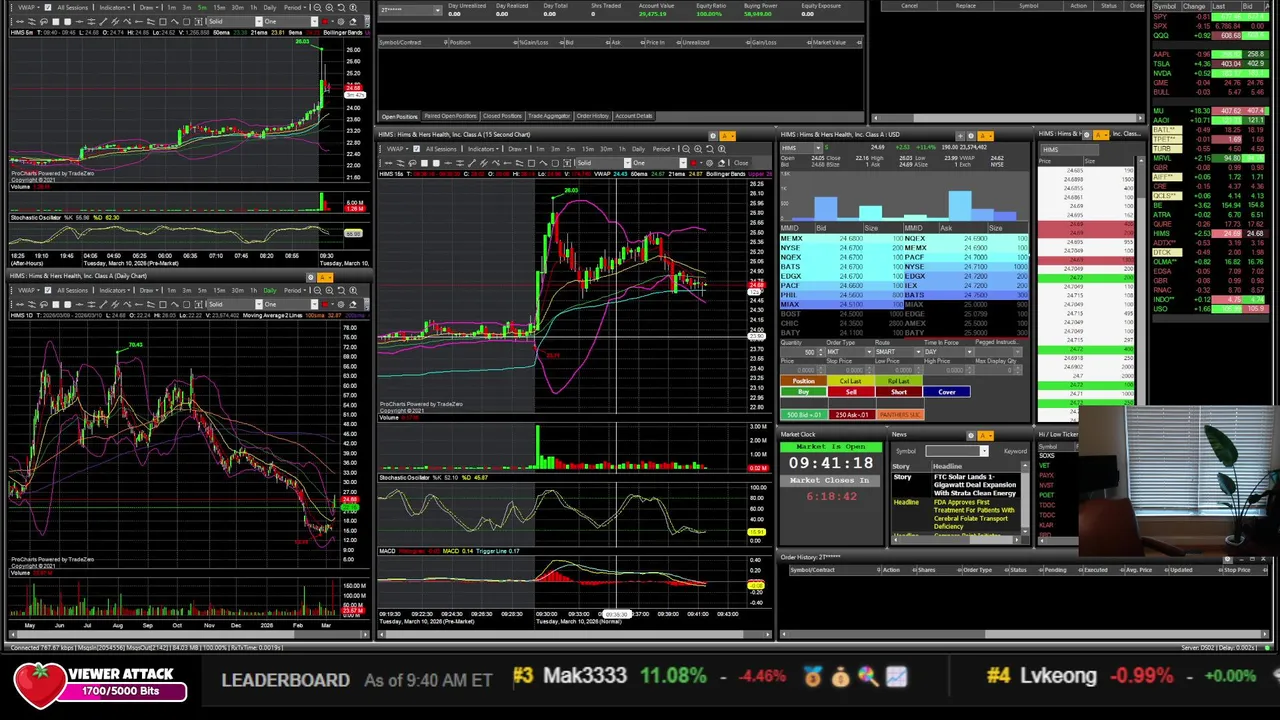Switch to Account Details tab
1280x720 pixels.
pos(634,116)
